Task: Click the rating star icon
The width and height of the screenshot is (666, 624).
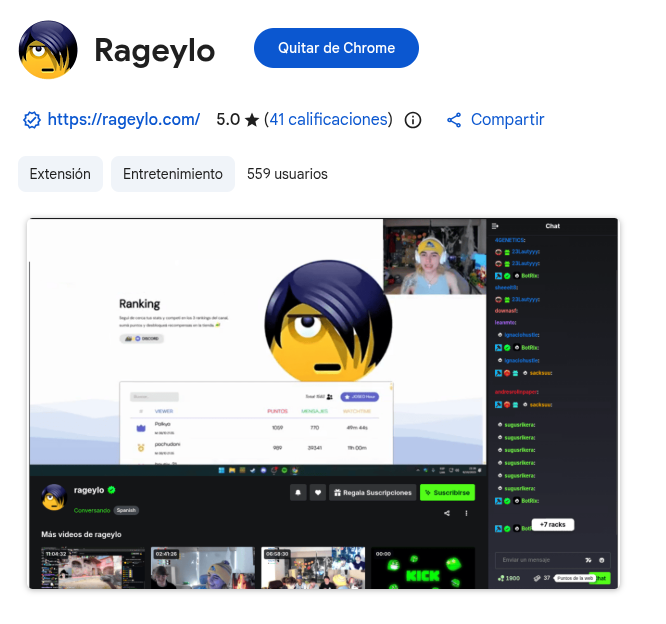Action: [x=252, y=120]
